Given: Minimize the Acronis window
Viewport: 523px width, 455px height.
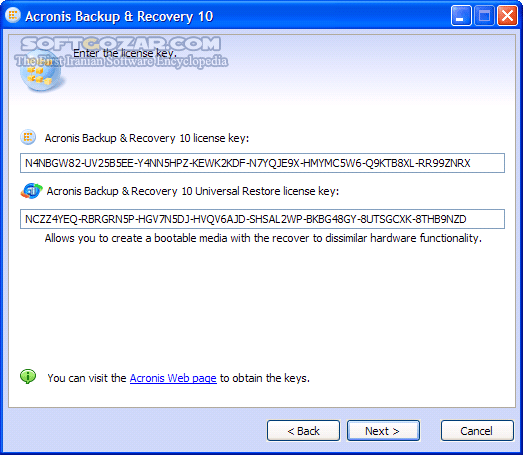Looking at the screenshot, I should click(x=461, y=16).
